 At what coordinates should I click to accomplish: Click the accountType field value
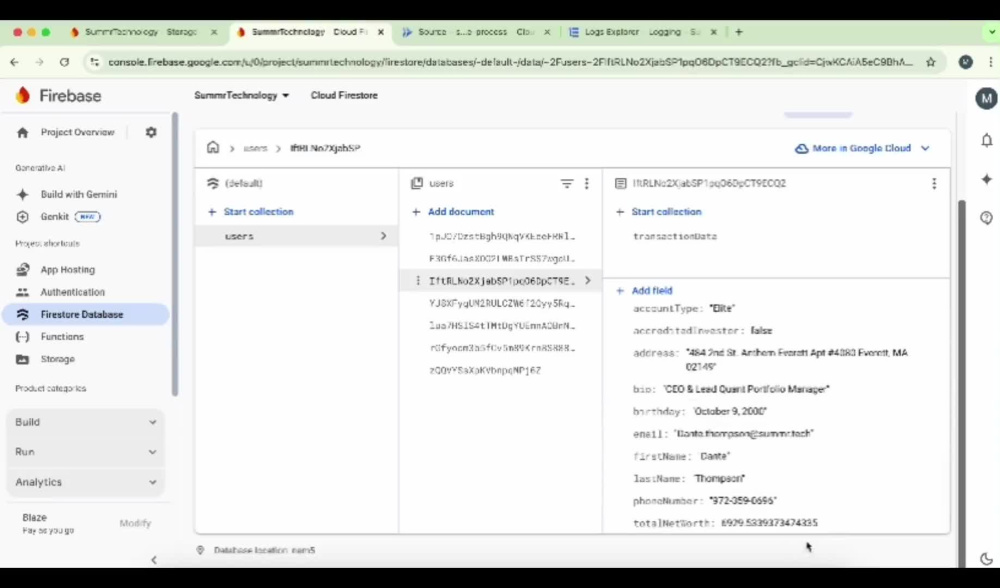722,309
